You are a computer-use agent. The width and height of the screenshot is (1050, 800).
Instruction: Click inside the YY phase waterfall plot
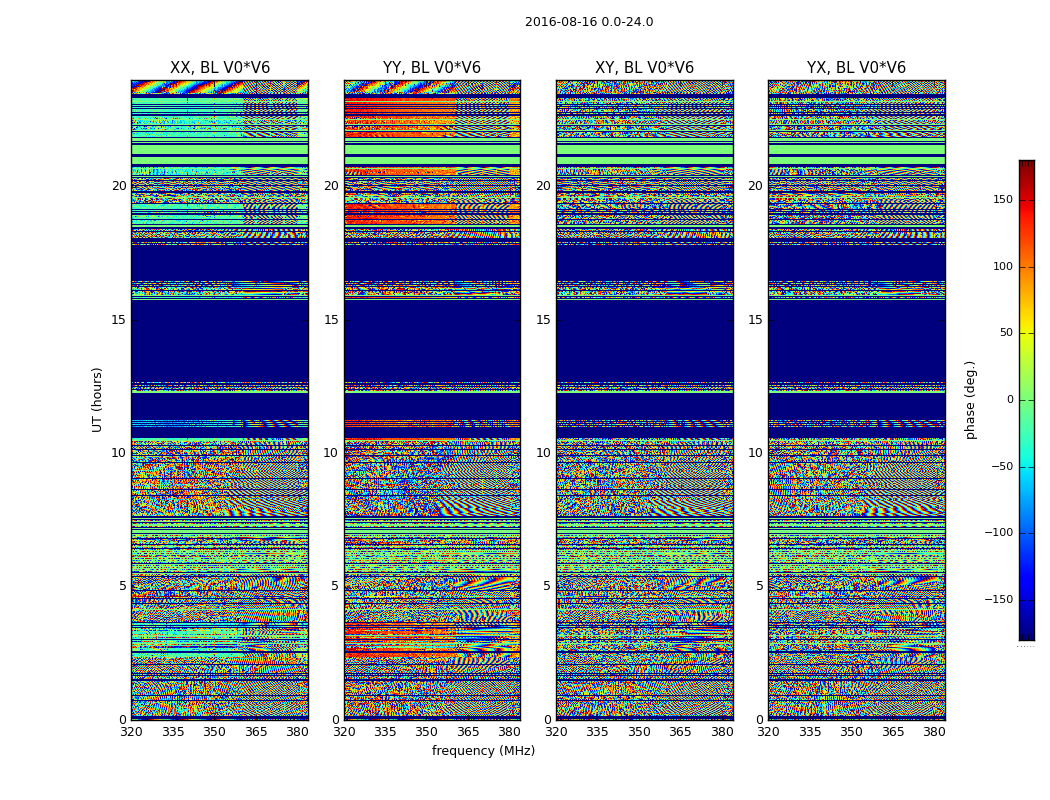click(432, 400)
